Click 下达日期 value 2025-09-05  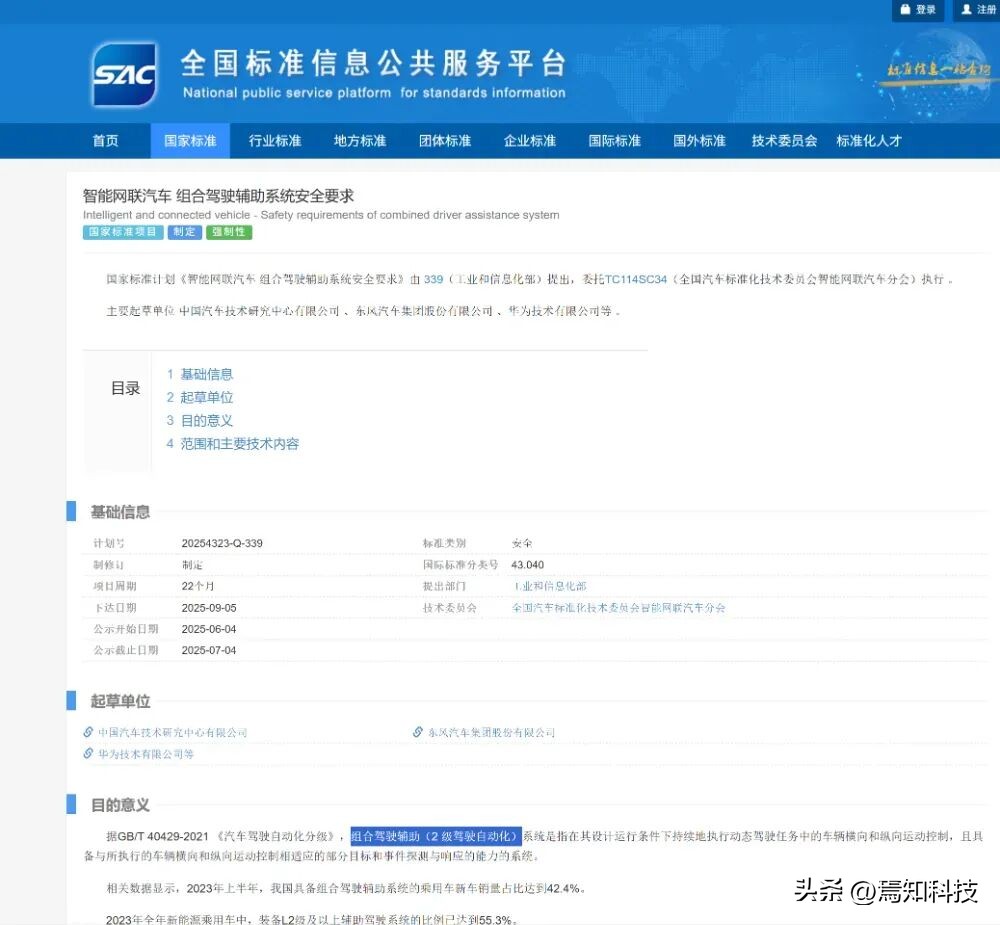(x=209, y=608)
